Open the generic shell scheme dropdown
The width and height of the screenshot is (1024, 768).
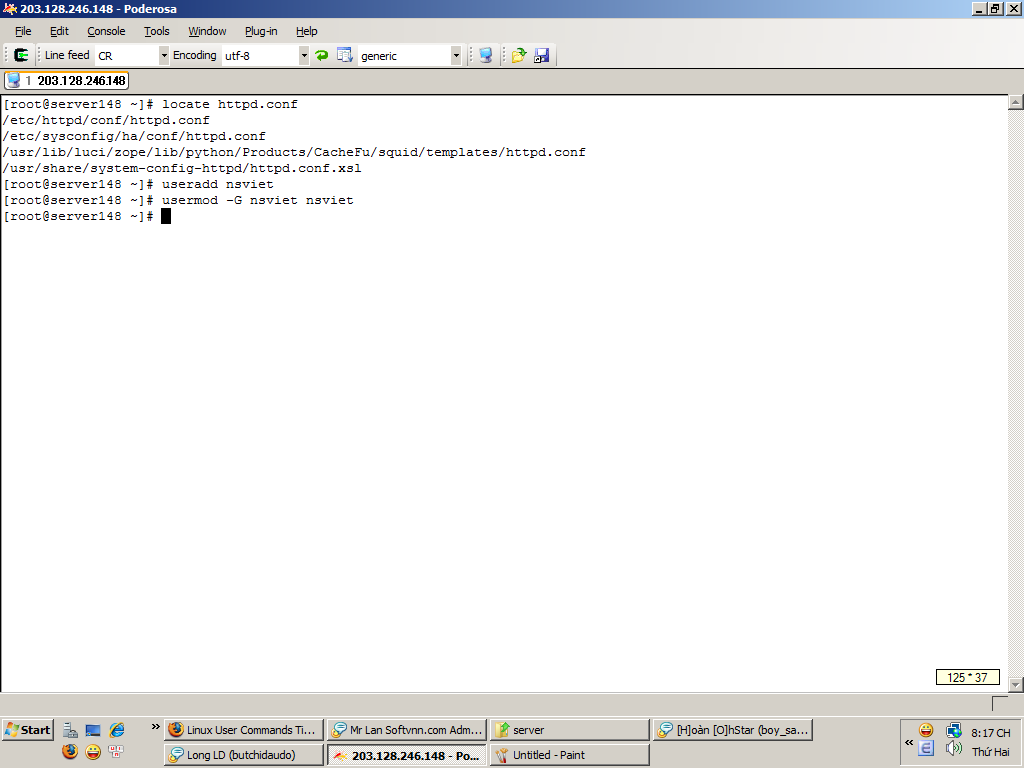pyautogui.click(x=456, y=56)
